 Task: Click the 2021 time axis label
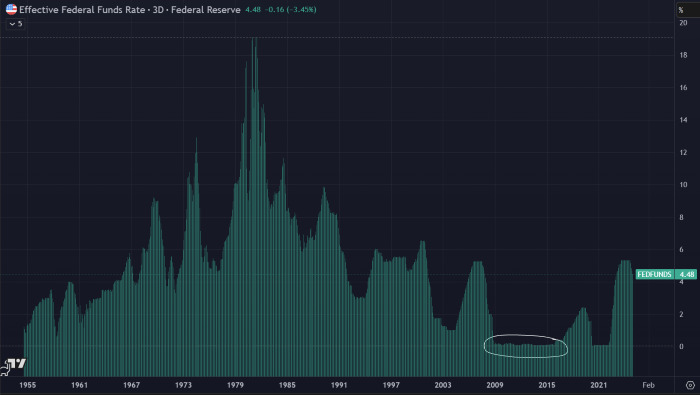[x=599, y=385]
